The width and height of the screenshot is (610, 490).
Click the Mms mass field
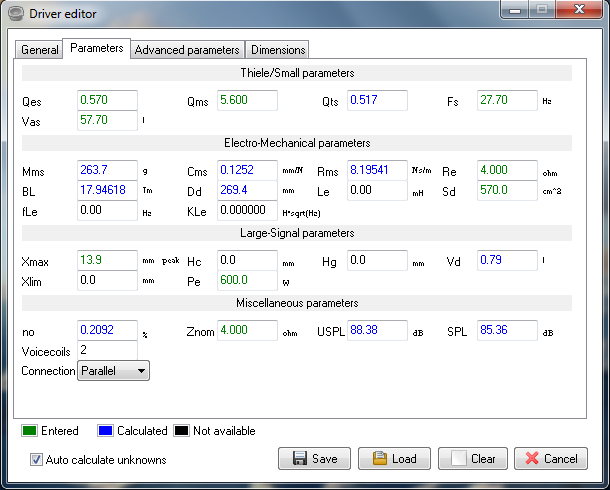[107, 170]
